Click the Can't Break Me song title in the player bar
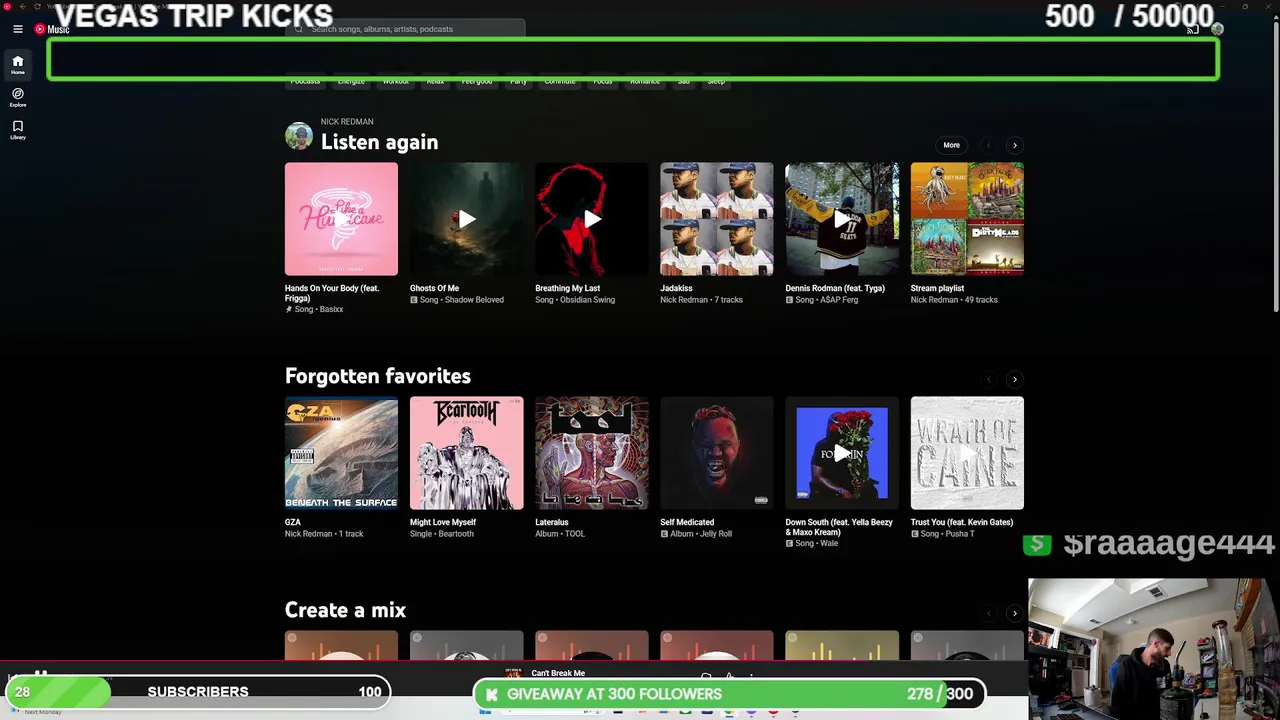Screen dimensions: 1280x720 coord(558,673)
